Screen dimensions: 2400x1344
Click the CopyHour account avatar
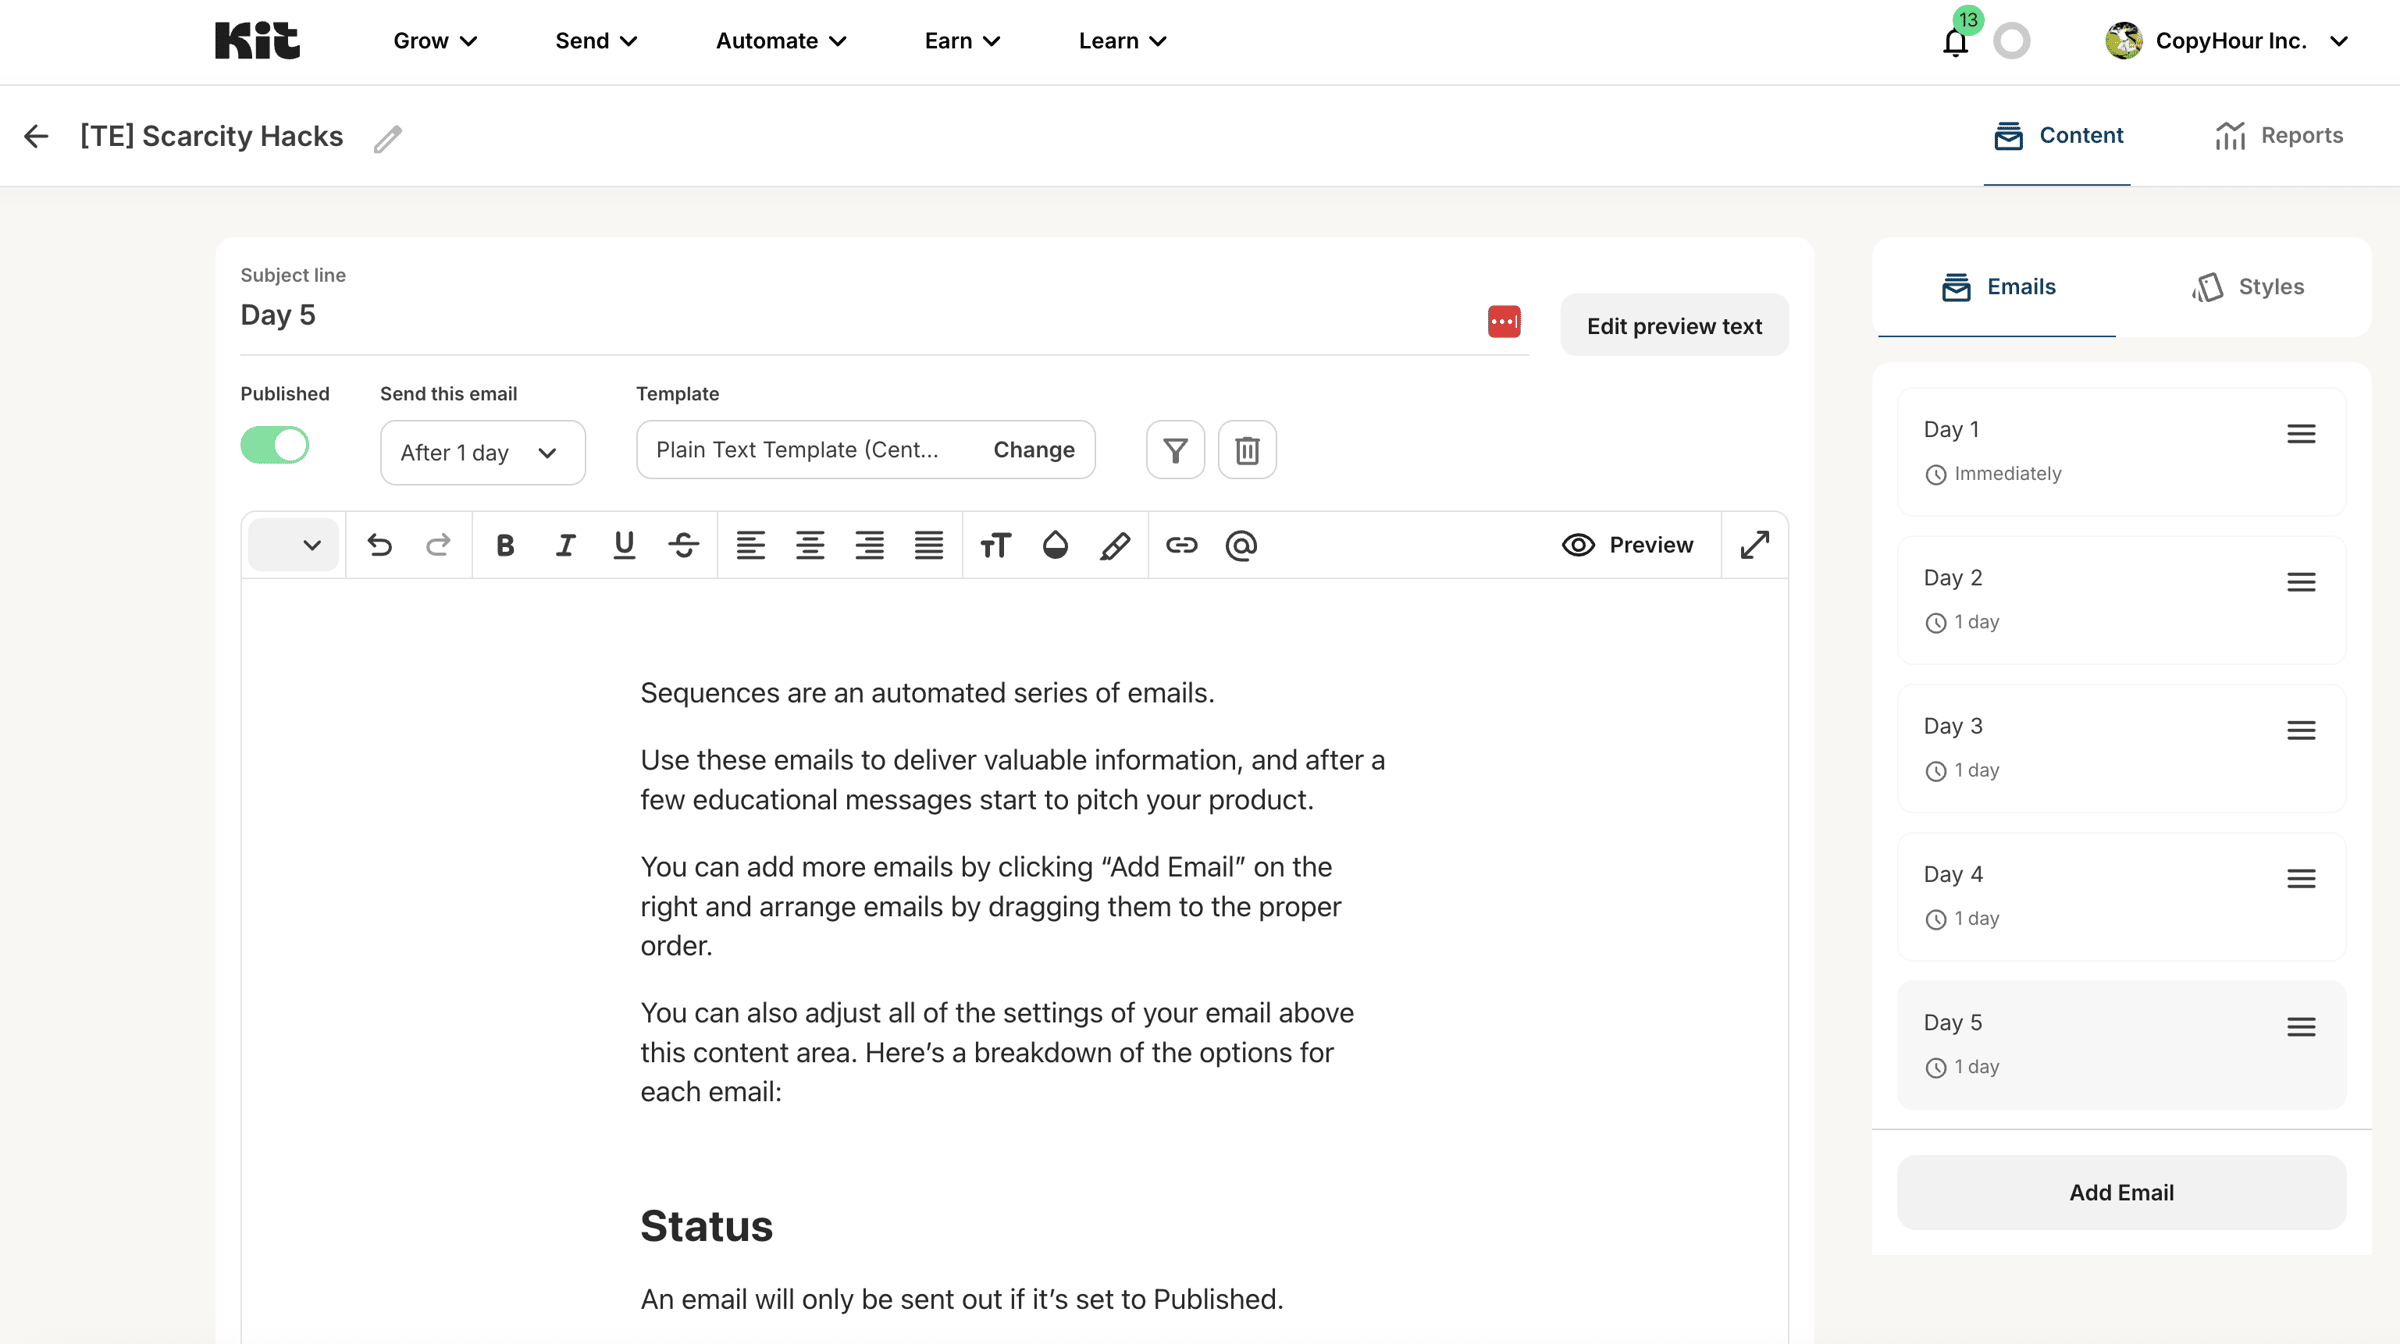click(x=2123, y=41)
